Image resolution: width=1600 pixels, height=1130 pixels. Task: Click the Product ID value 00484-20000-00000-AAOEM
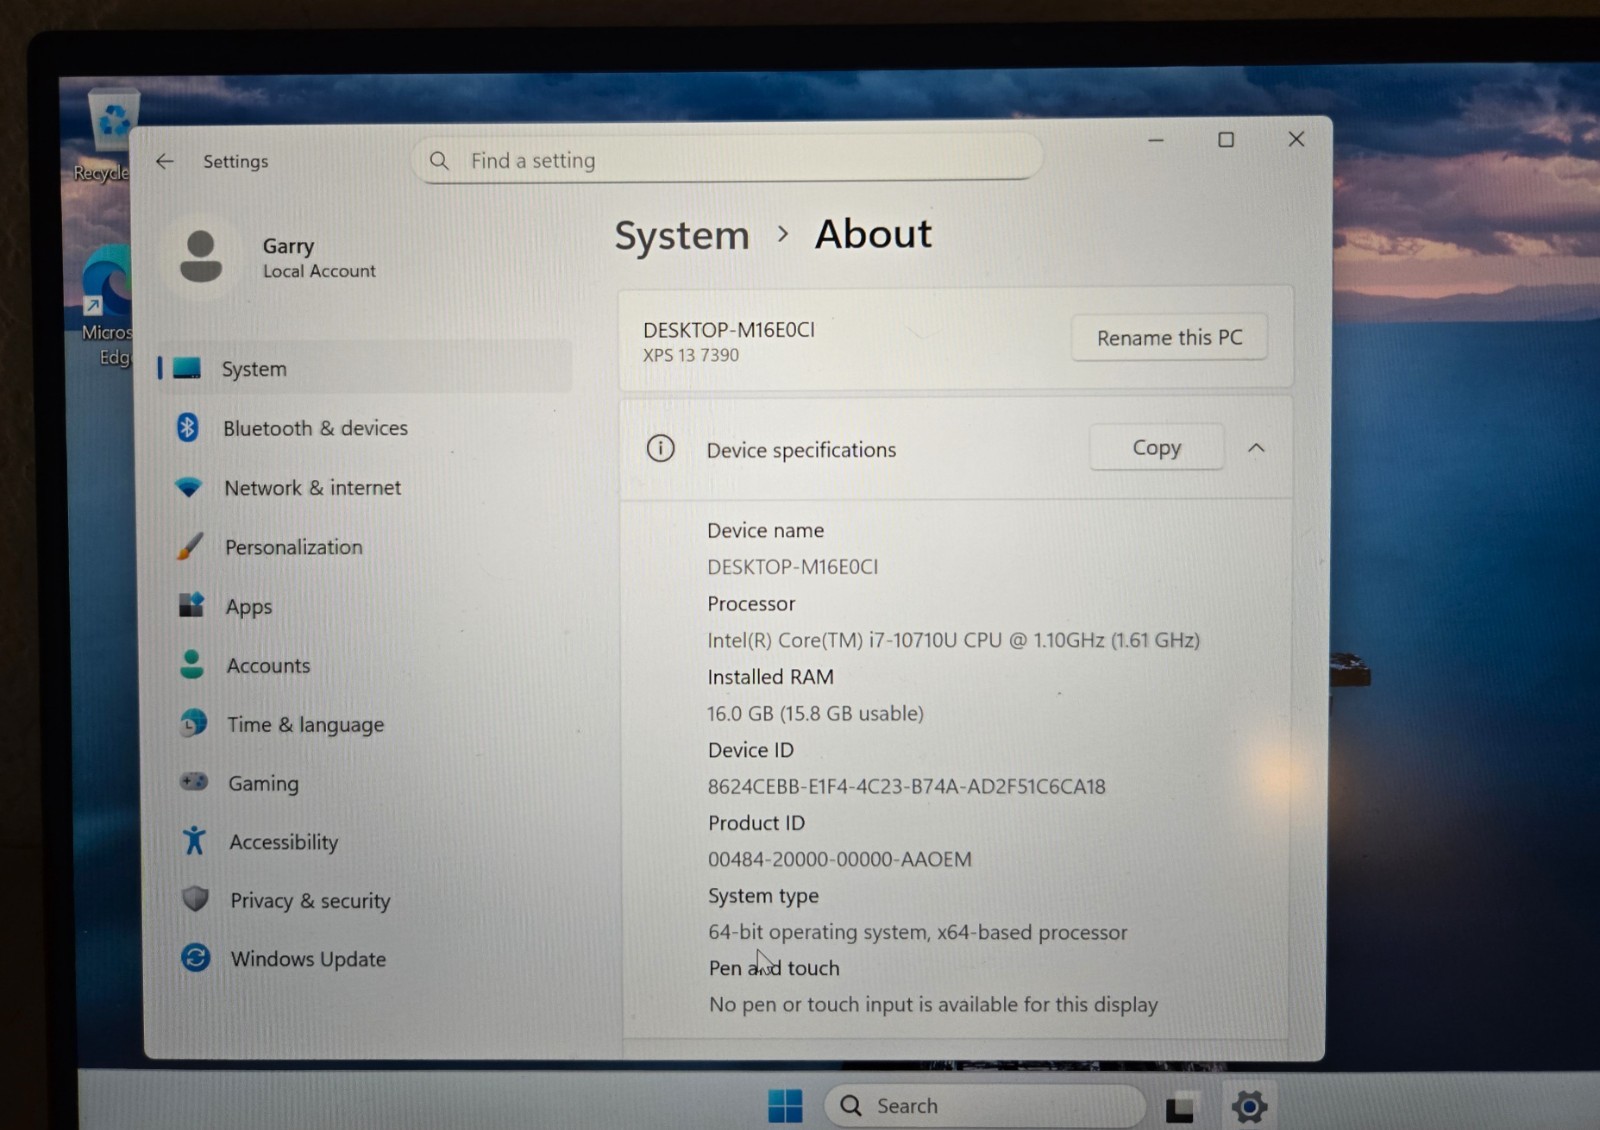click(839, 859)
